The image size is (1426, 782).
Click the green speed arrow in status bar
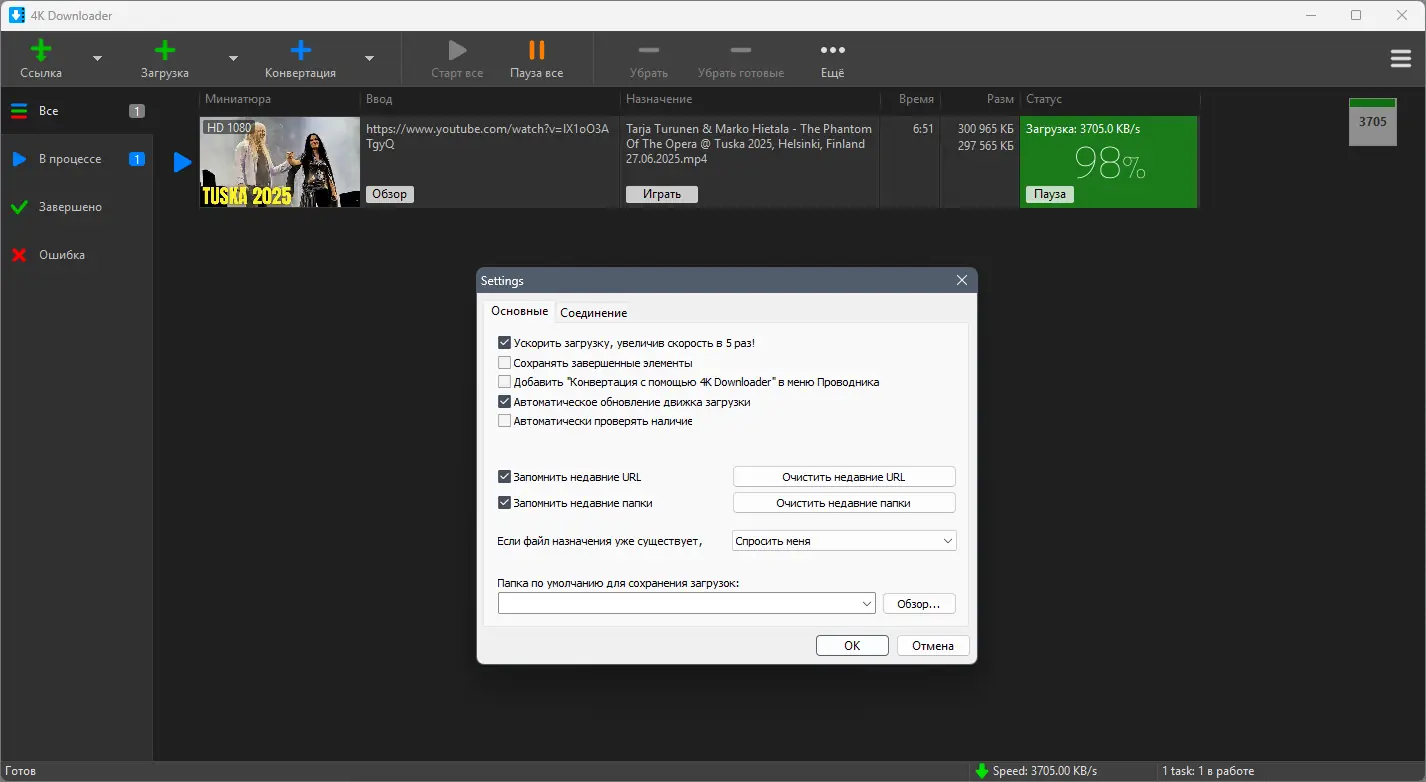click(982, 771)
